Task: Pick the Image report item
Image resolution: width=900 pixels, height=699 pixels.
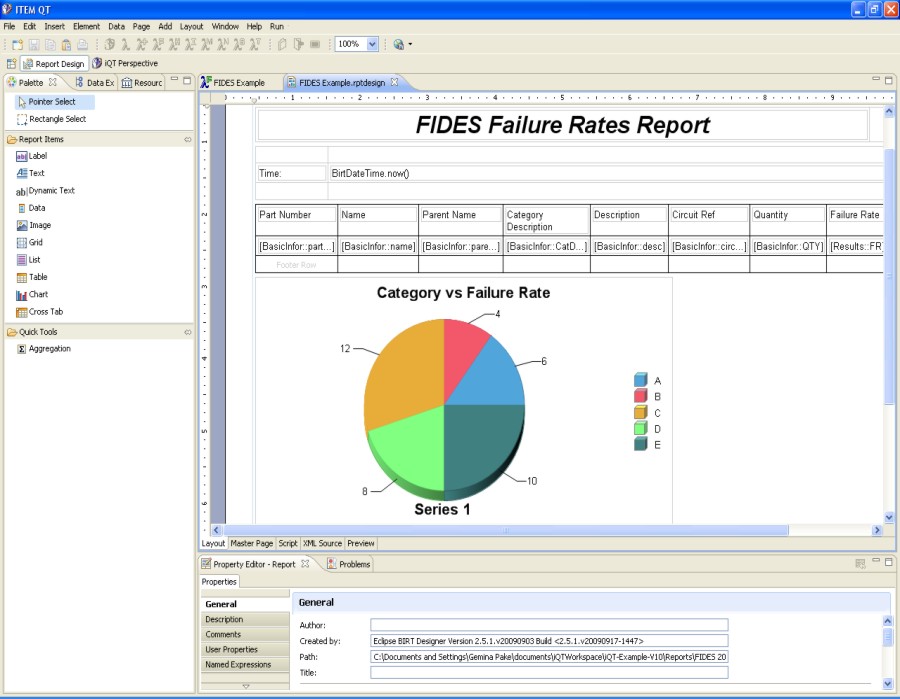Action: click(x=39, y=226)
